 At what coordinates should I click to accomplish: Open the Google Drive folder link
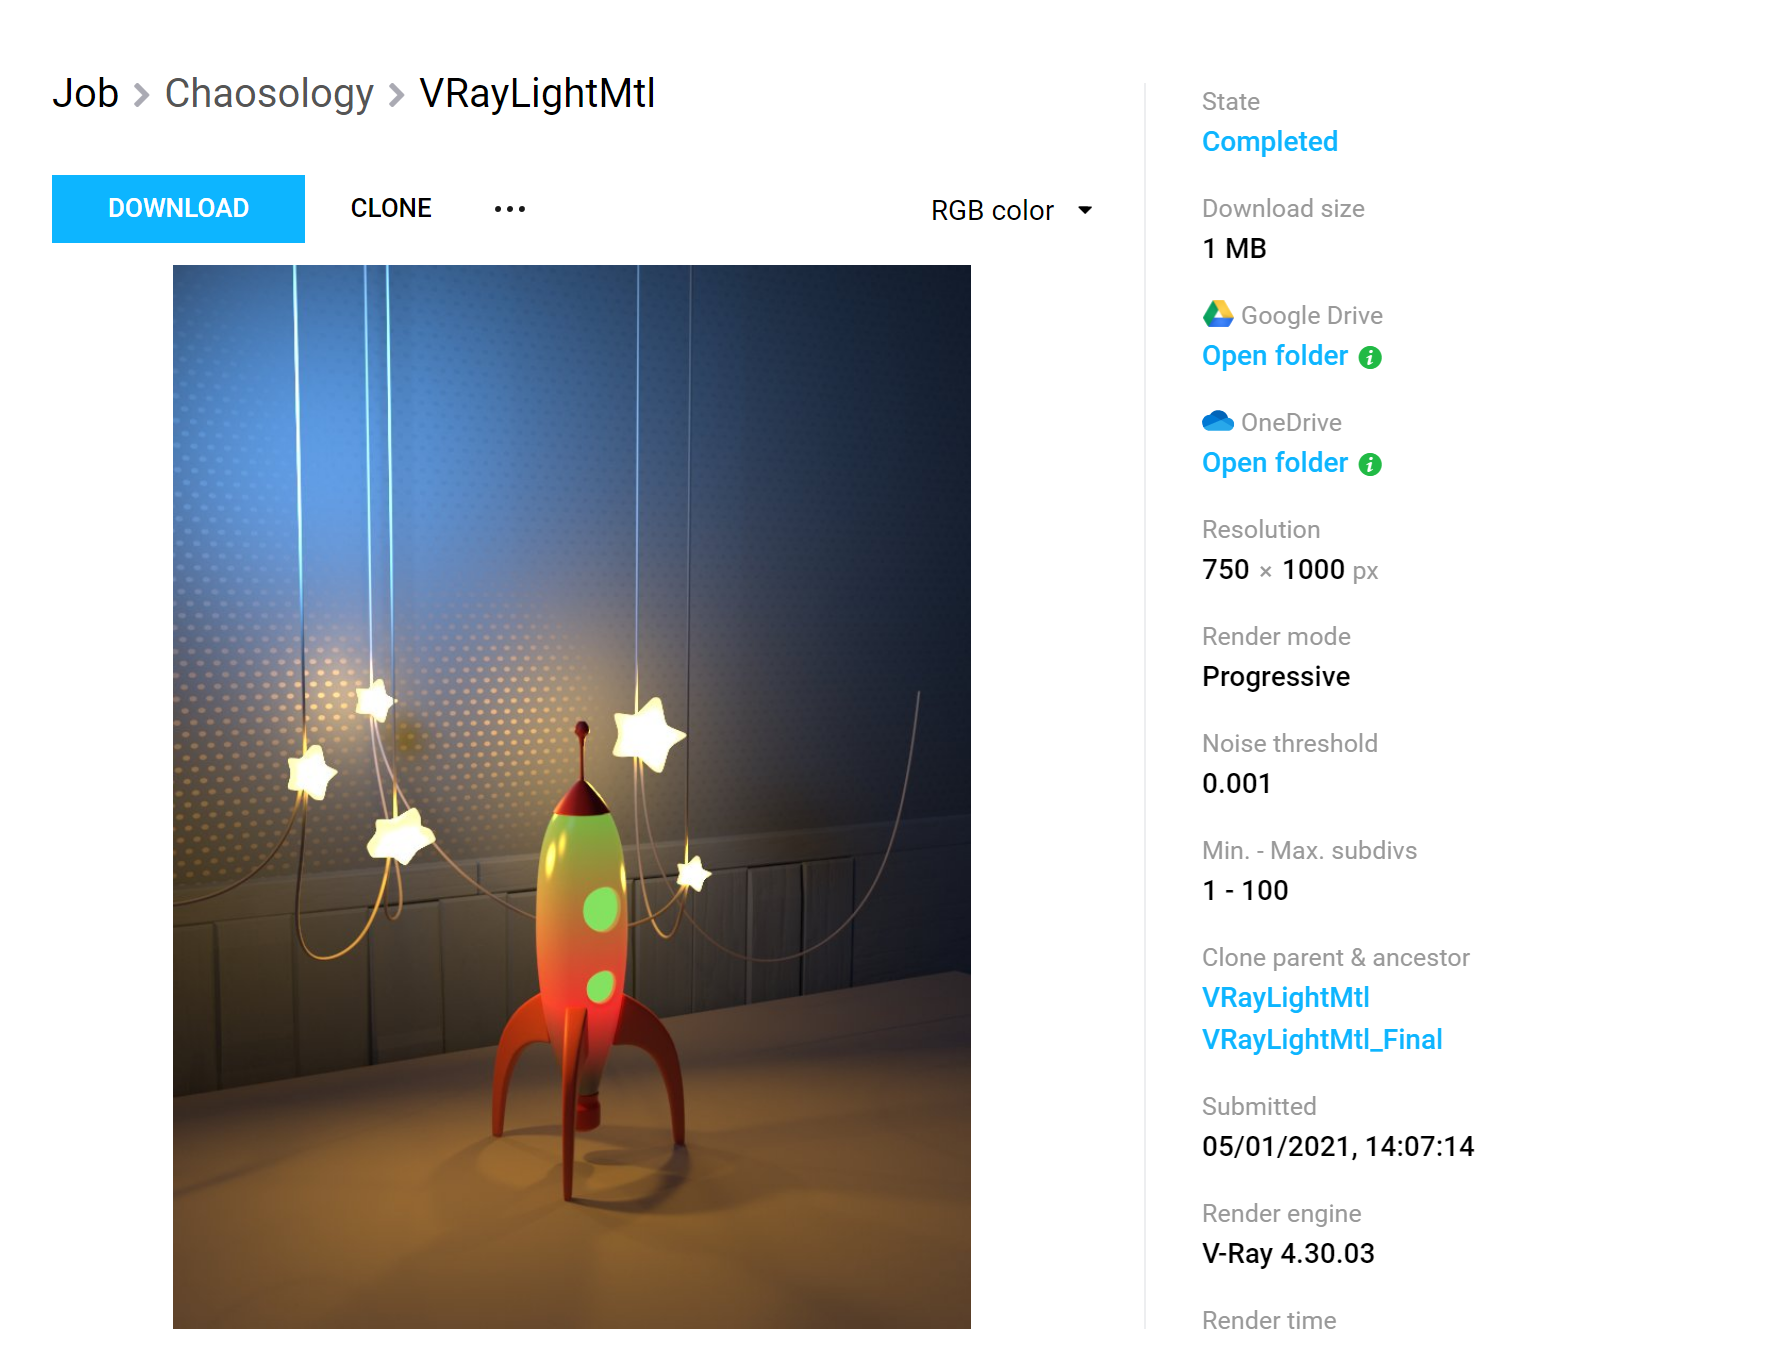1275,356
